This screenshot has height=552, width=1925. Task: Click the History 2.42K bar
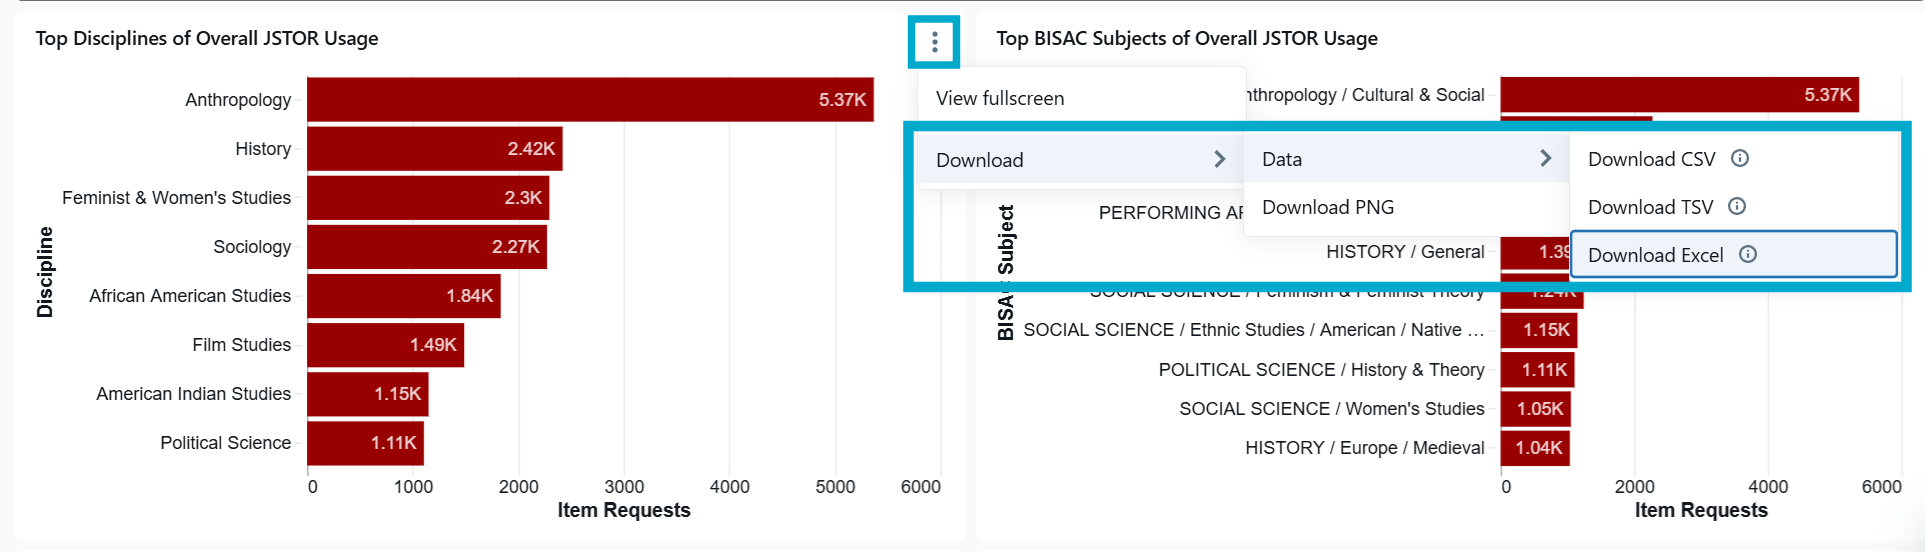434,148
